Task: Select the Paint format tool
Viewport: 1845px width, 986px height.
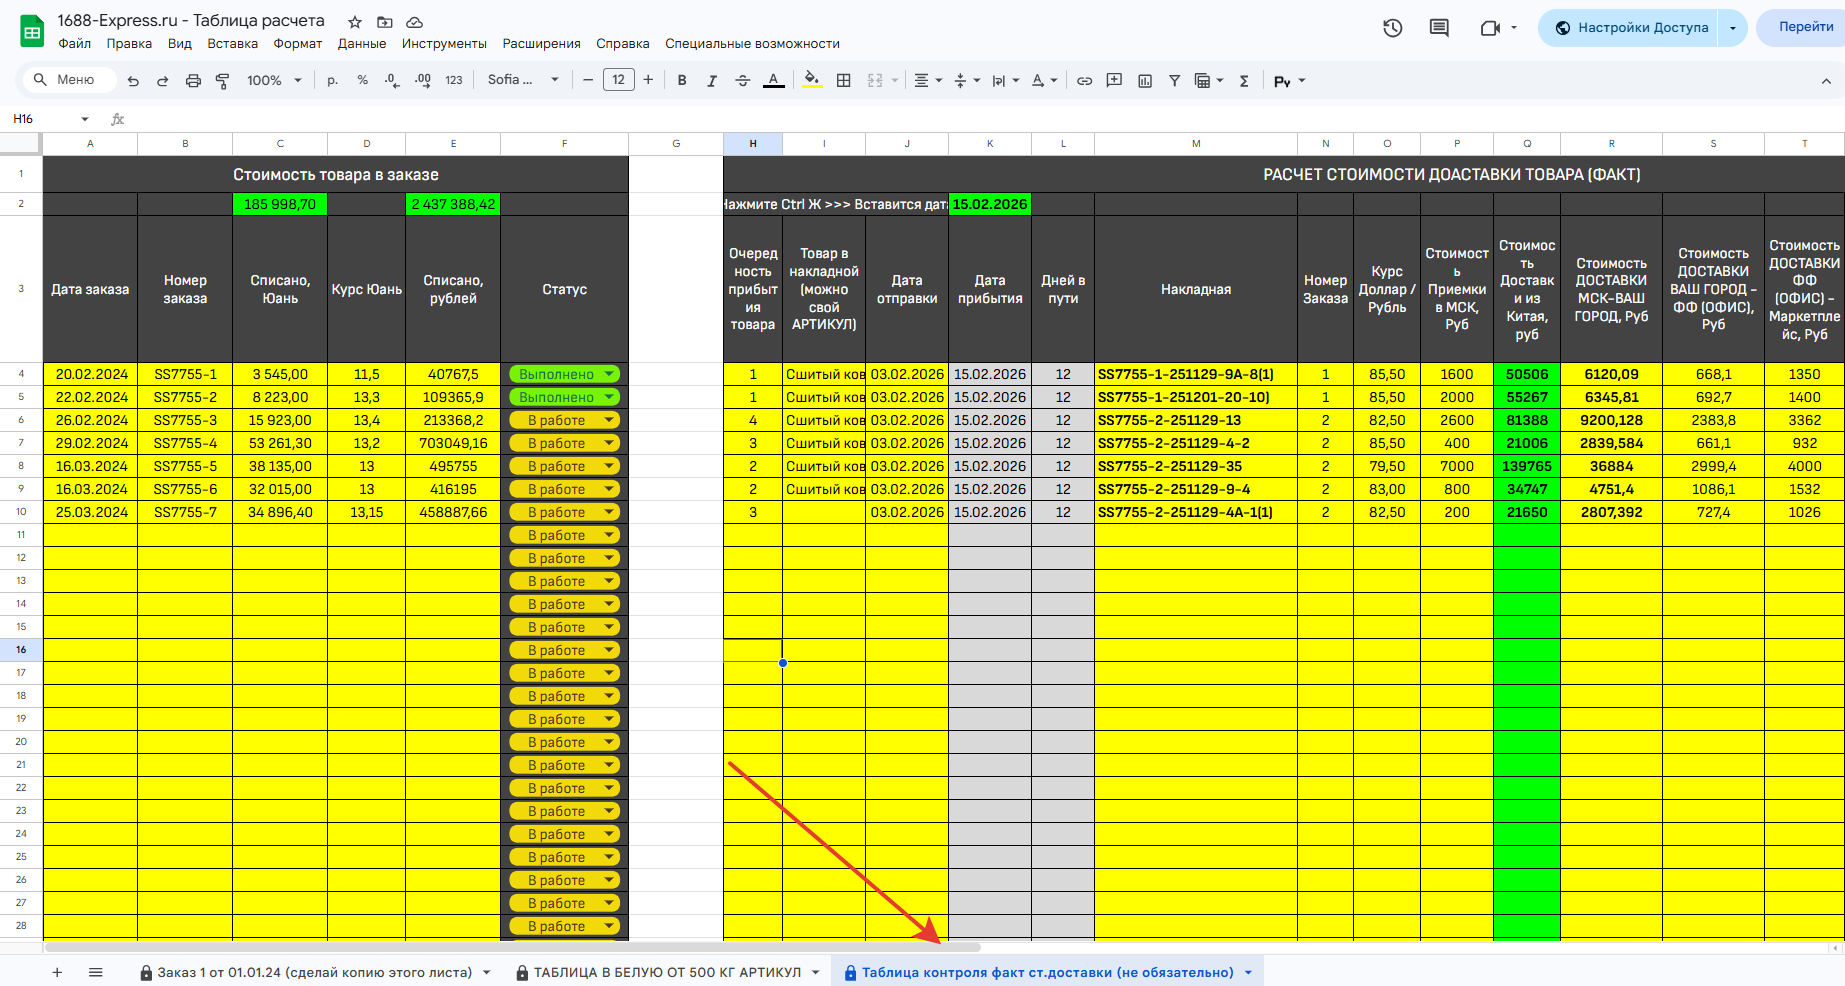Action: (223, 81)
